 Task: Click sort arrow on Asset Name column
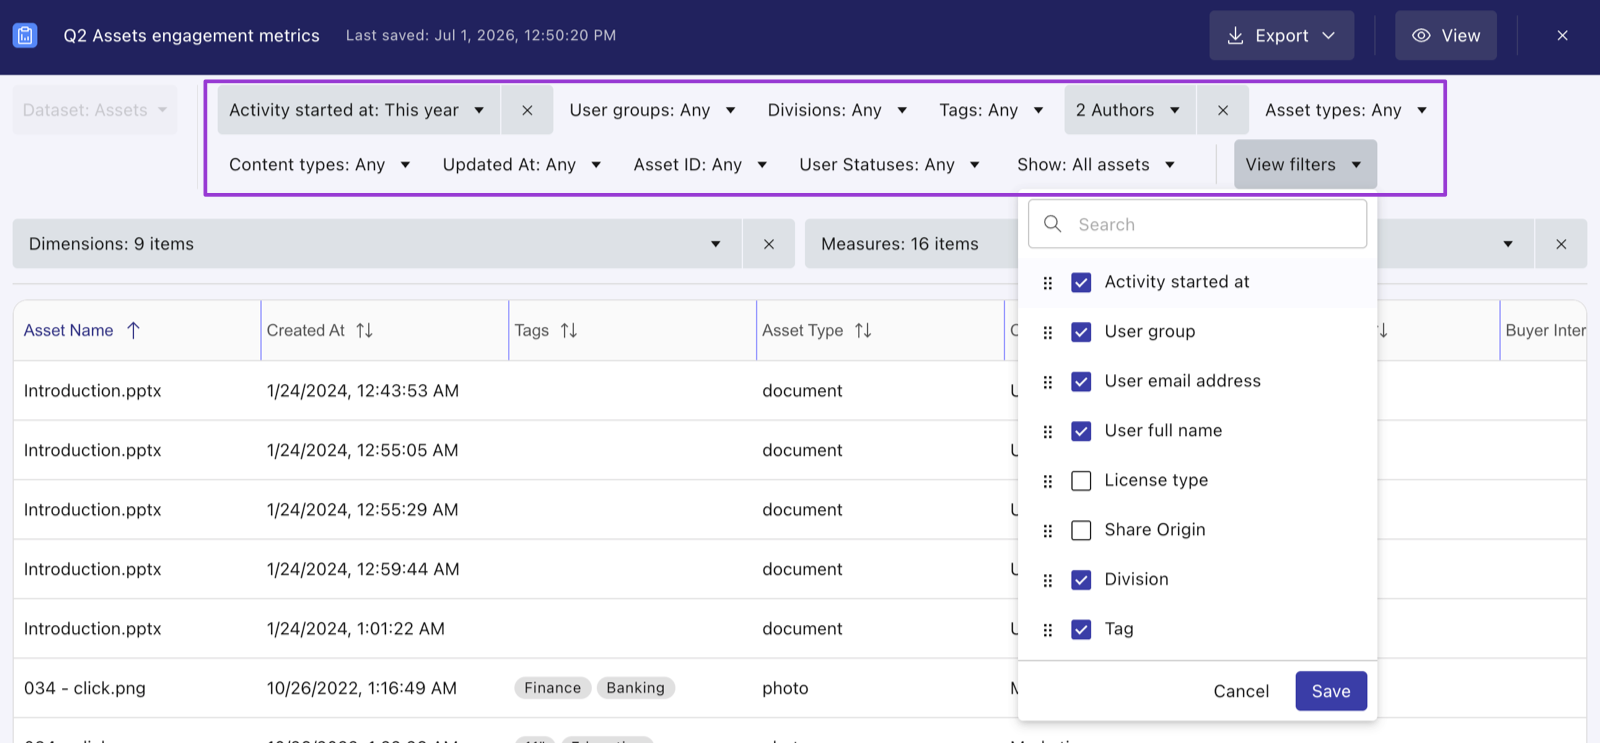click(x=133, y=330)
